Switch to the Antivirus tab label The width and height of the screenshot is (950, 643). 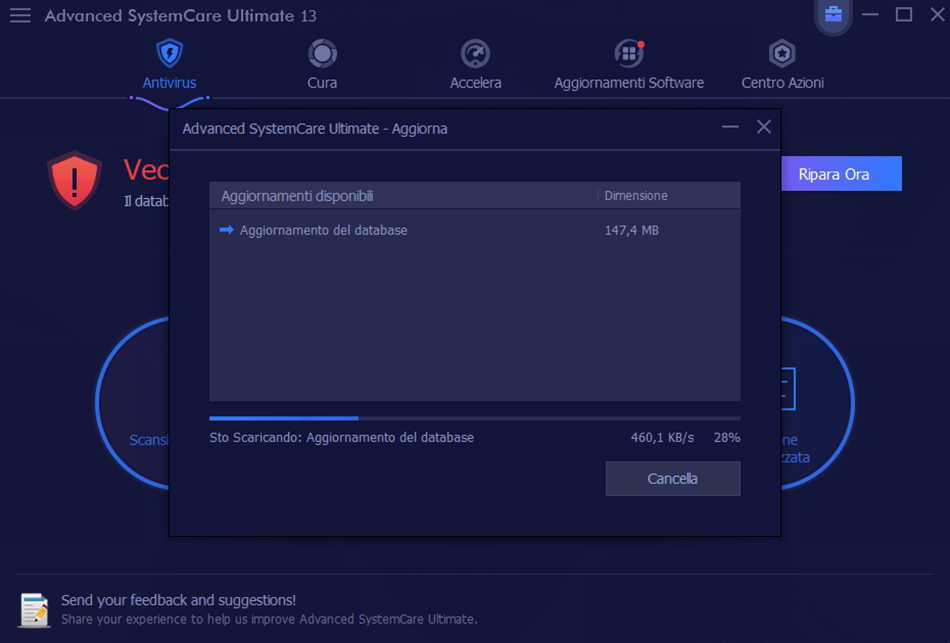coord(170,83)
